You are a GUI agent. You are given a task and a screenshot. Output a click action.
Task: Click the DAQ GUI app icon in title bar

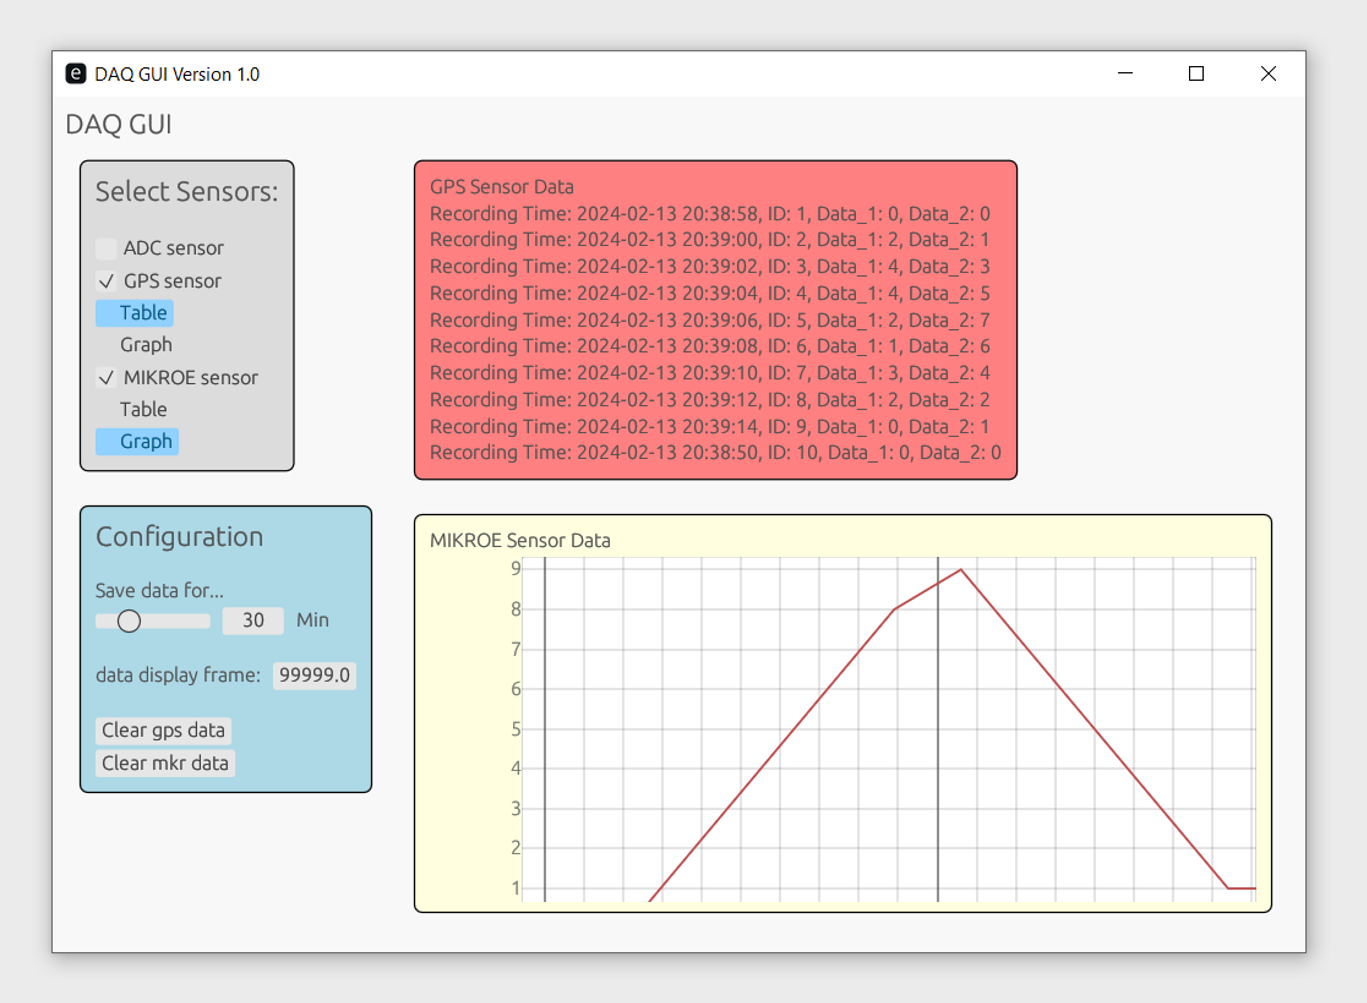pos(76,74)
